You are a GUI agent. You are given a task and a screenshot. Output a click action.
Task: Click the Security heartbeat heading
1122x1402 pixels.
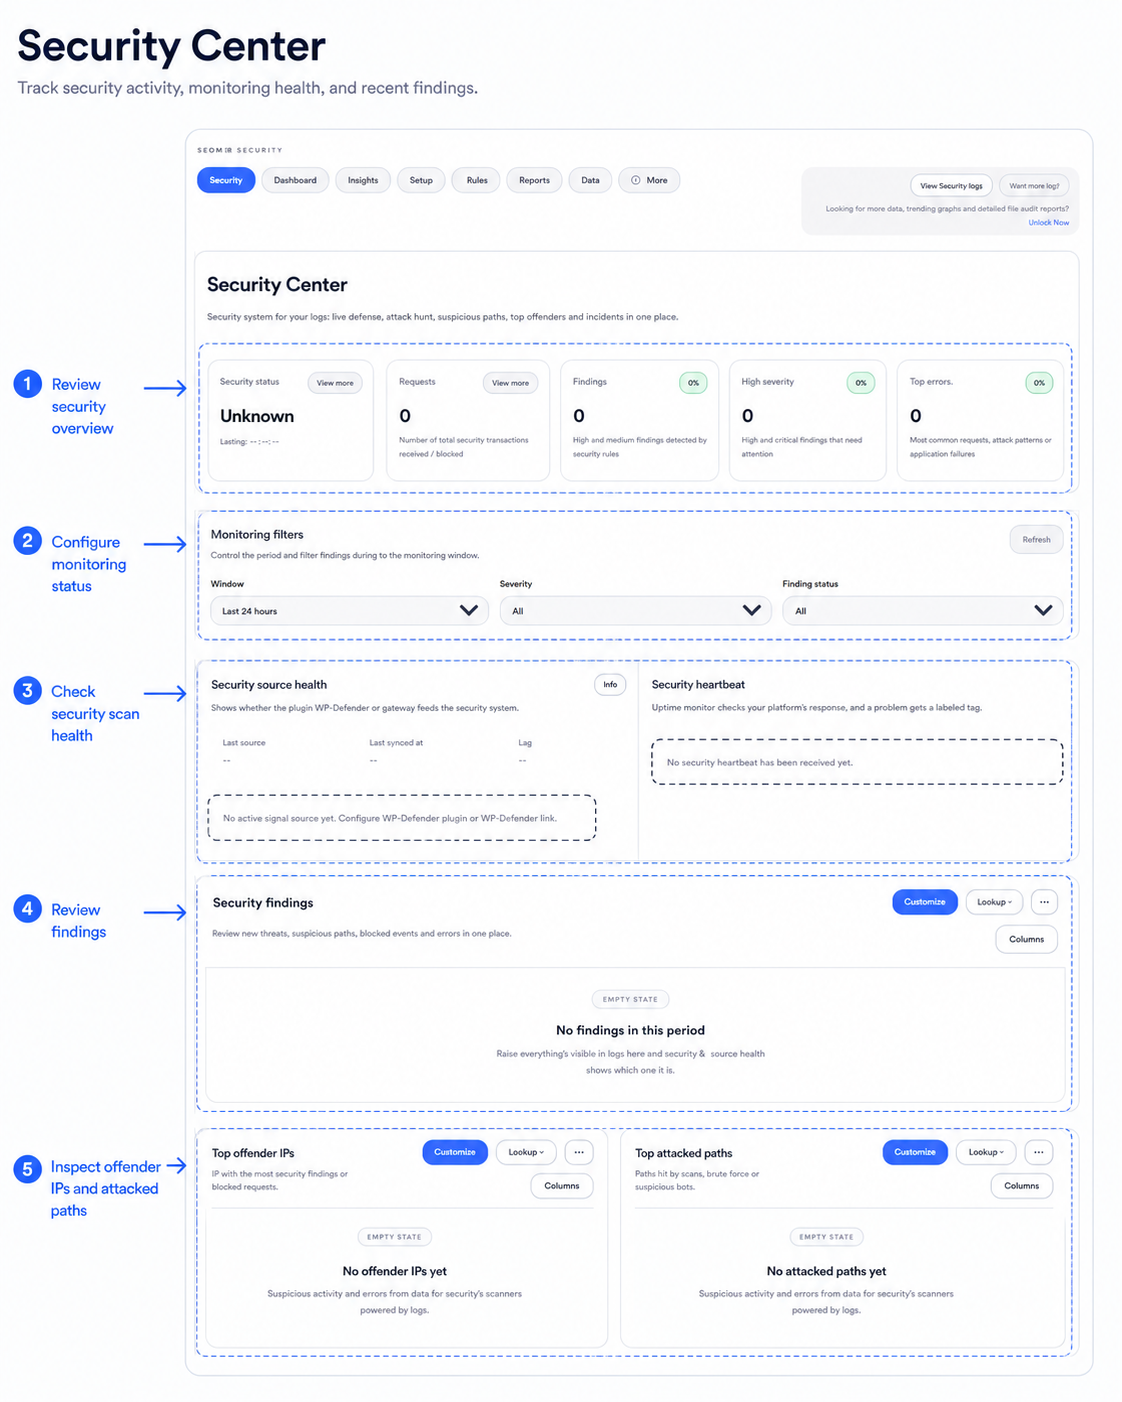click(x=698, y=685)
